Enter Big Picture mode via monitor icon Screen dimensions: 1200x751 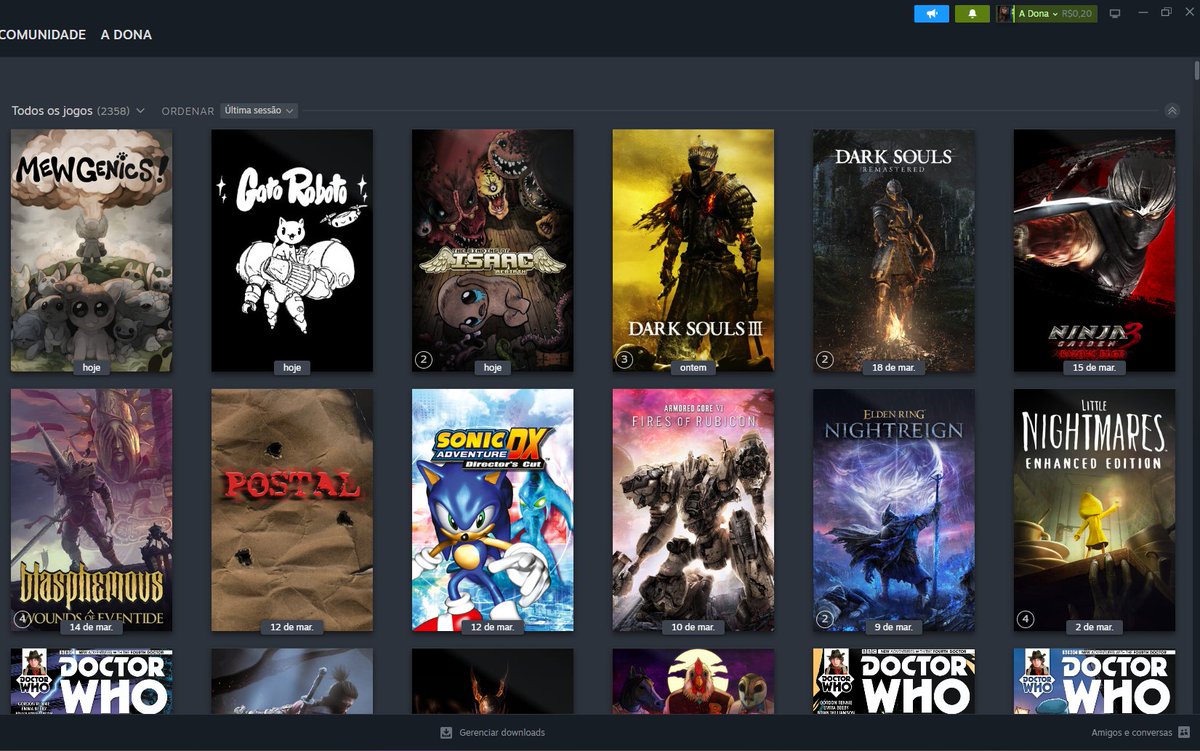tap(1115, 14)
